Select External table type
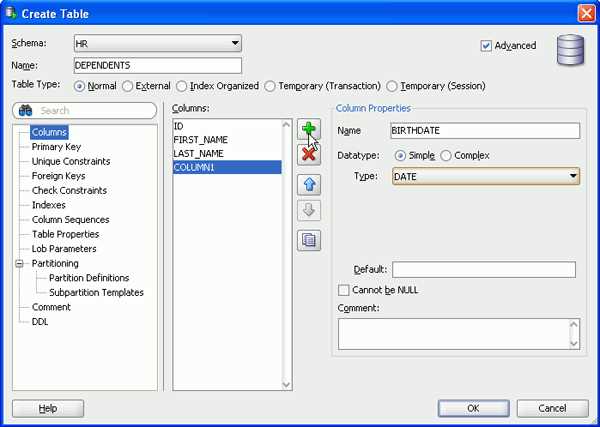The height and width of the screenshot is (427, 600). (x=127, y=86)
